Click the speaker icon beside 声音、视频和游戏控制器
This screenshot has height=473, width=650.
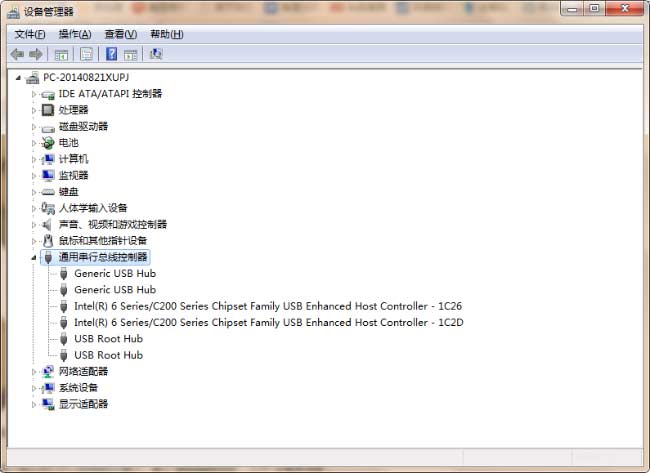(47, 225)
